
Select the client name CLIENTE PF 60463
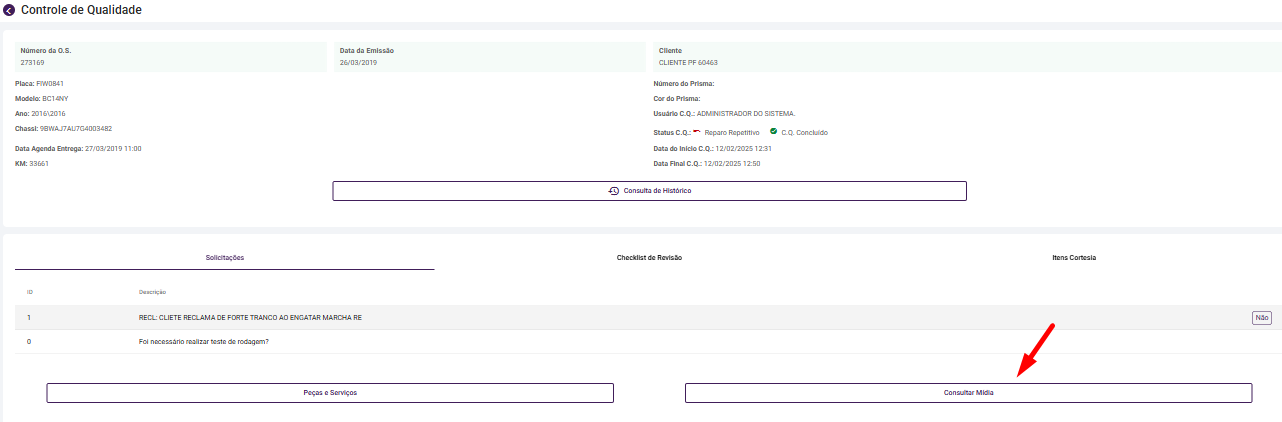coord(688,63)
